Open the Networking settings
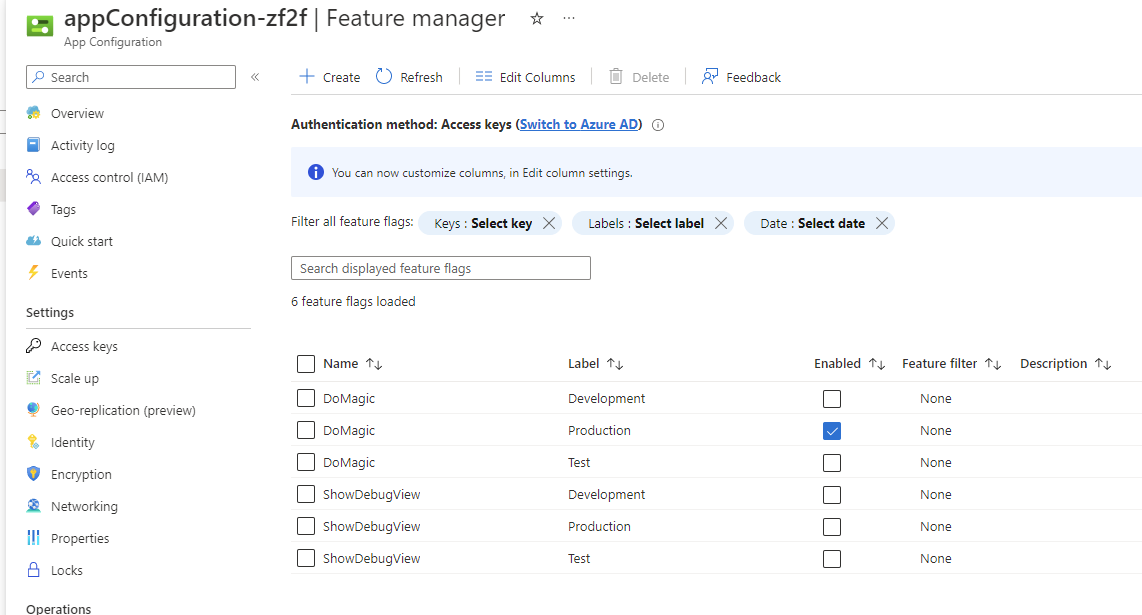The image size is (1142, 615). [x=81, y=505]
